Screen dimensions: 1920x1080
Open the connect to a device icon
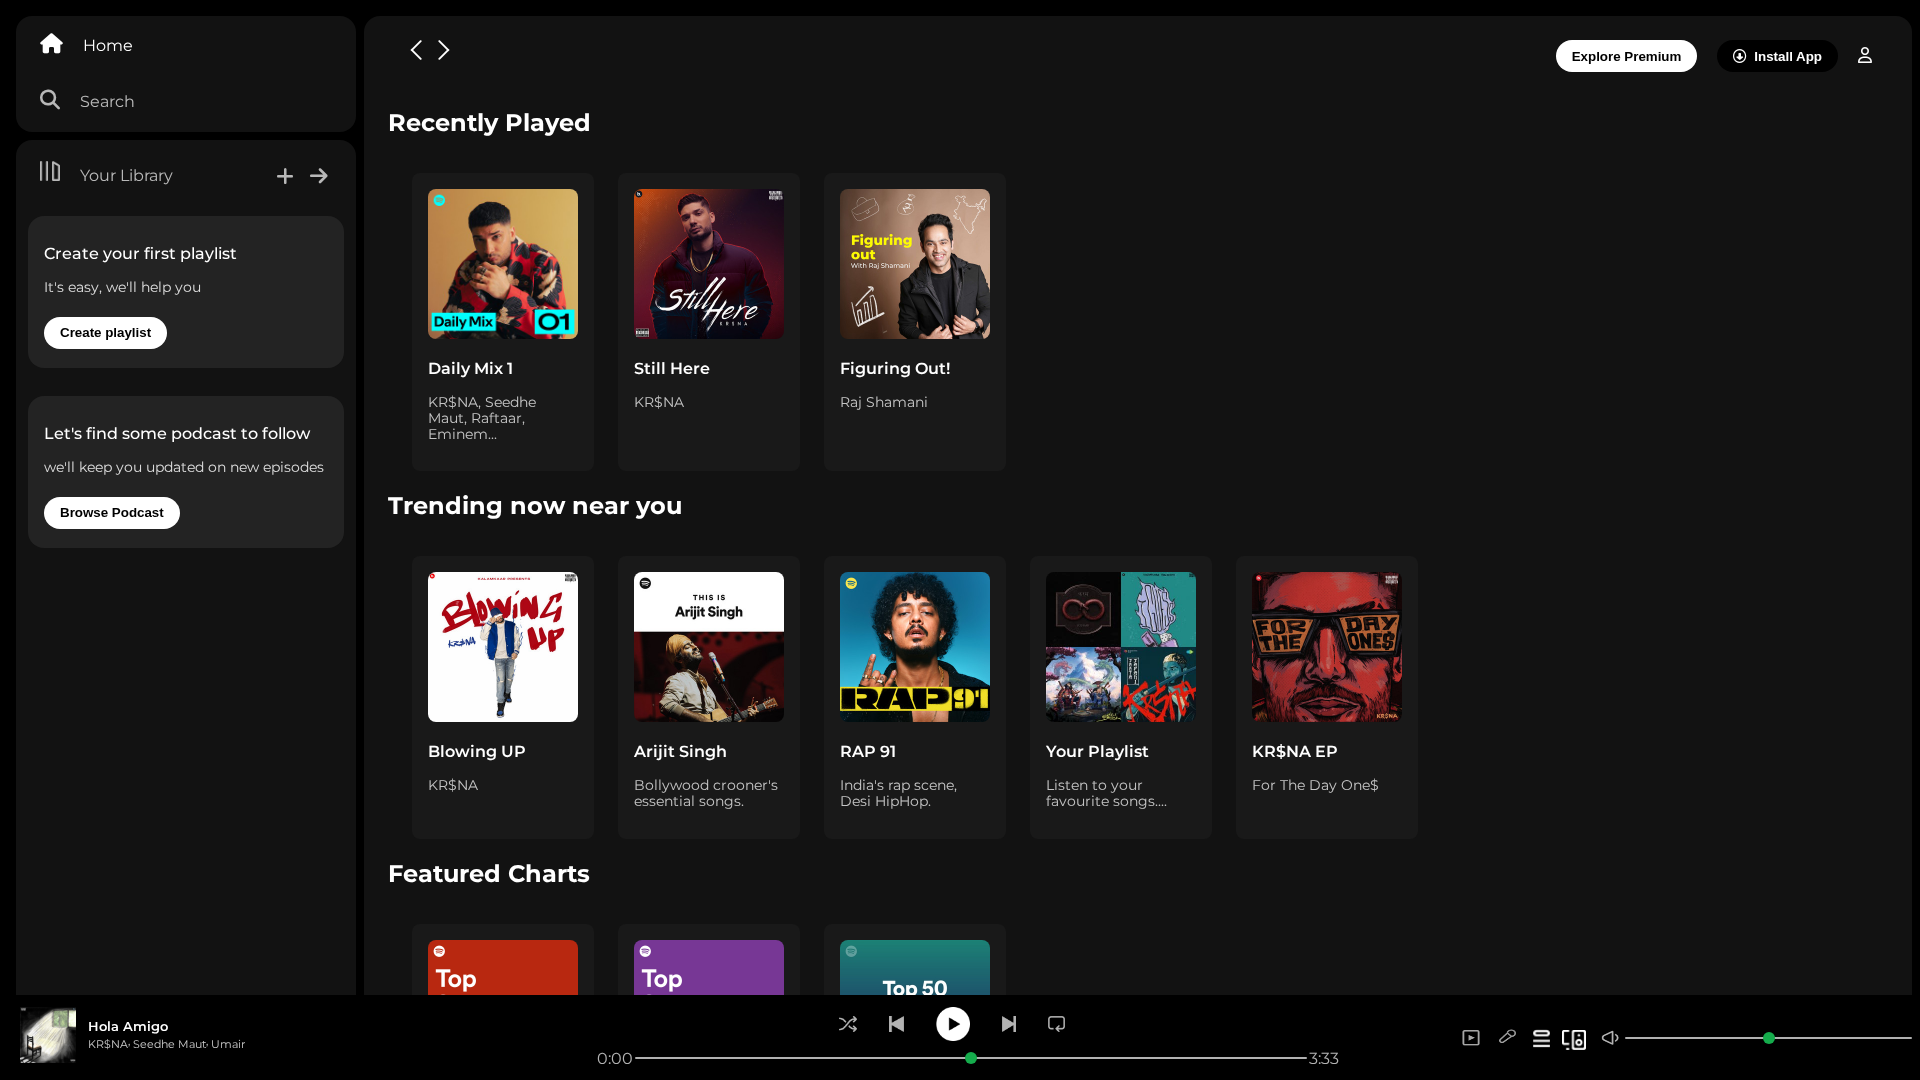(1574, 1040)
